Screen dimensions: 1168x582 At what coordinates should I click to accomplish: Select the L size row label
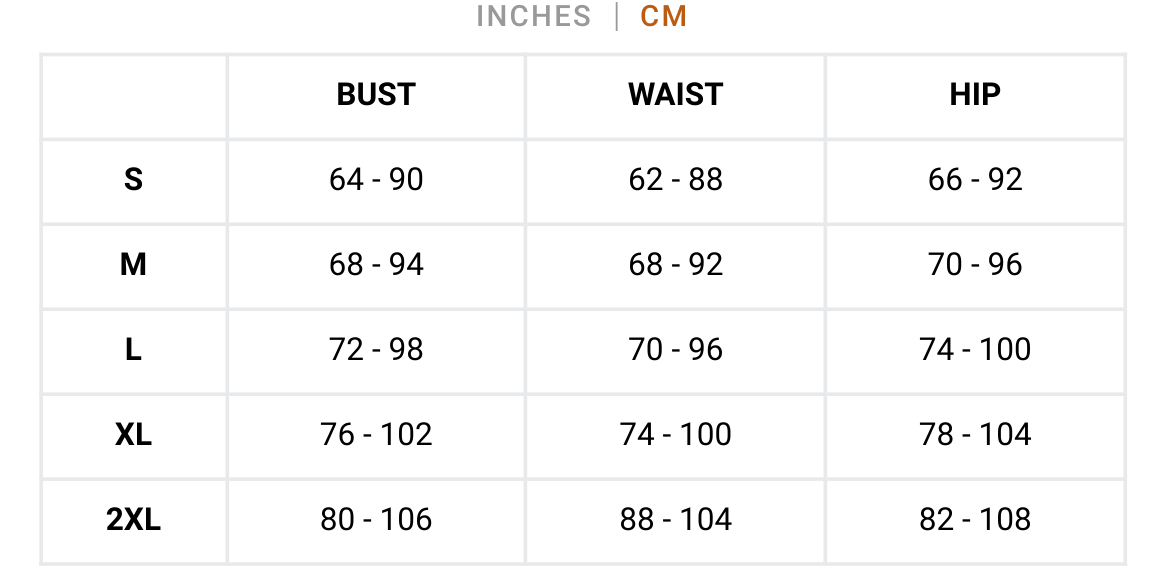[133, 349]
